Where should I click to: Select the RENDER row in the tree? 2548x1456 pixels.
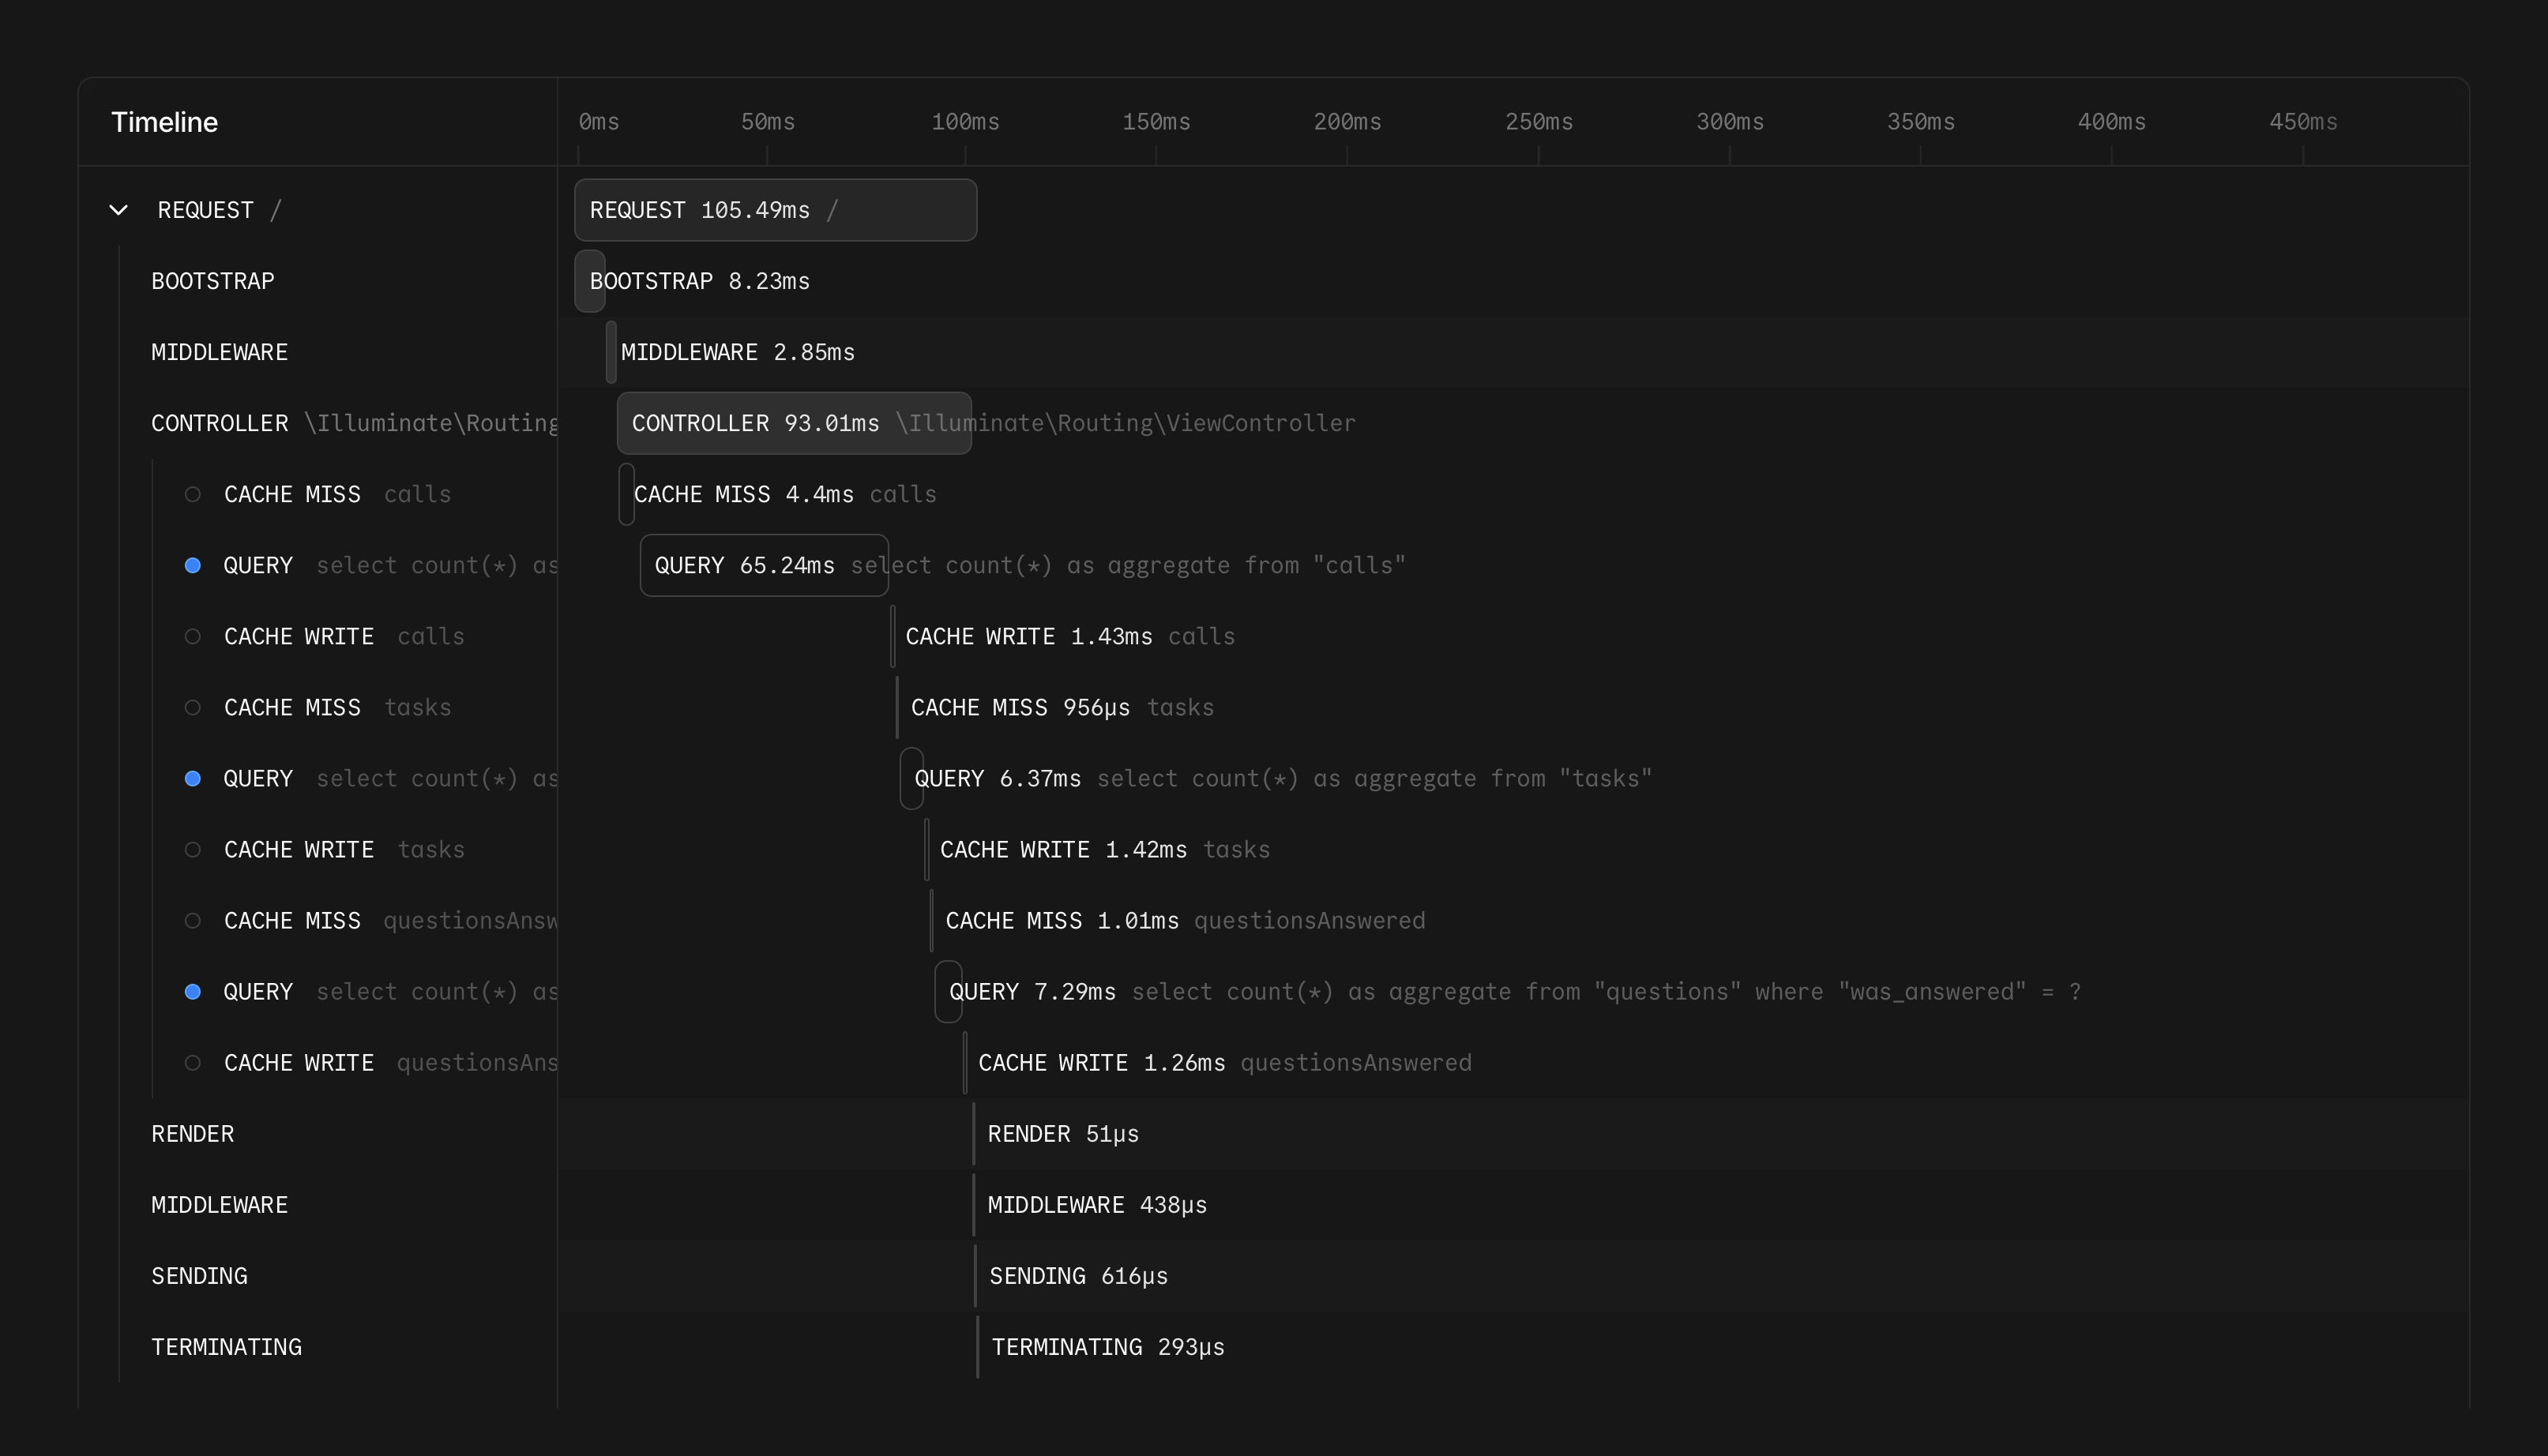point(192,1134)
